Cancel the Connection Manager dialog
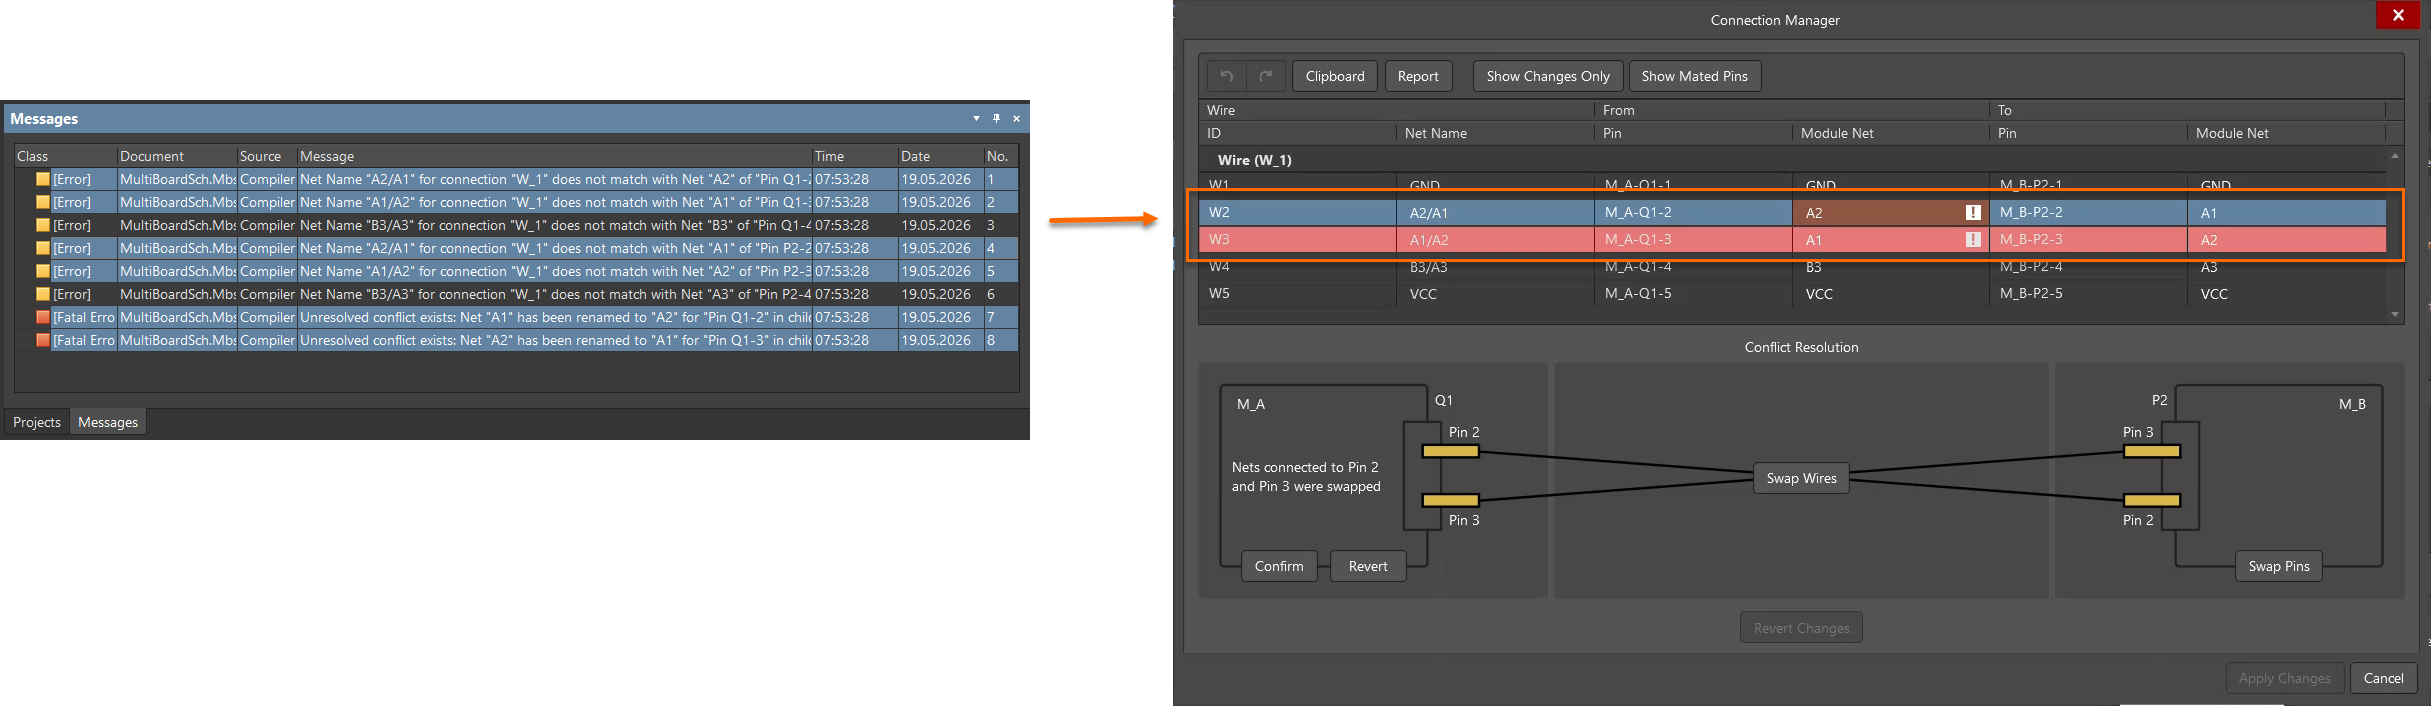The height and width of the screenshot is (706, 2431). click(x=2384, y=678)
